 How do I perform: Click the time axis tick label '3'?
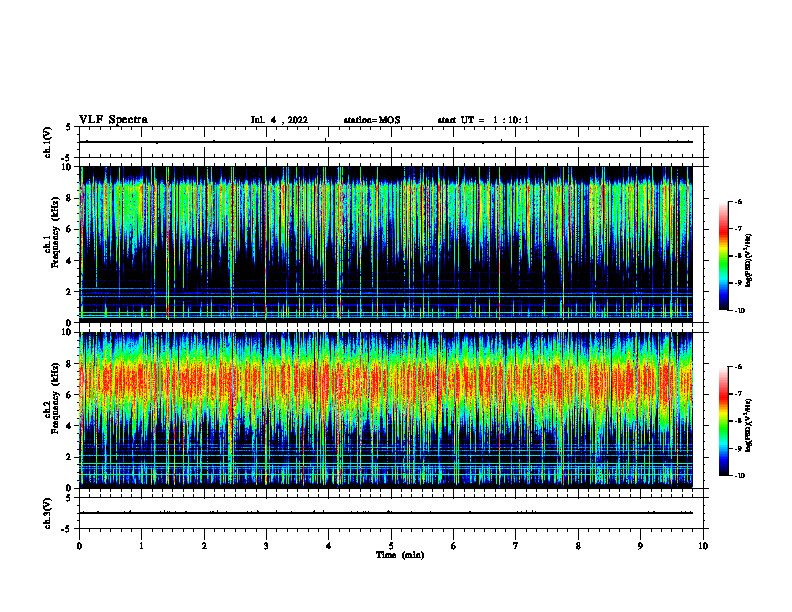click(x=266, y=546)
